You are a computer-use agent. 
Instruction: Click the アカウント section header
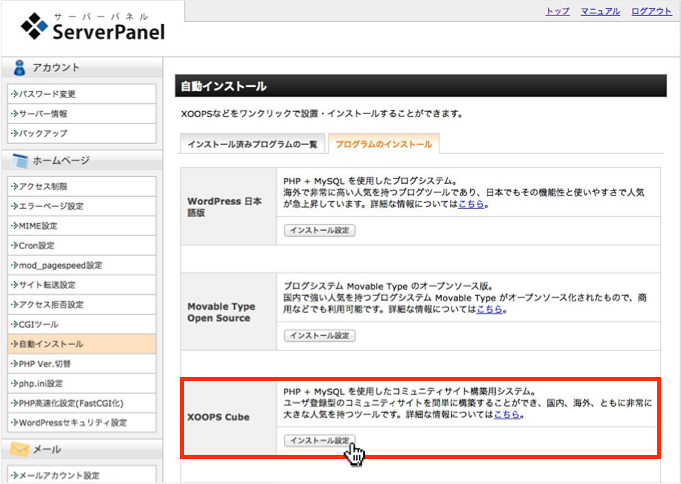click(82, 68)
